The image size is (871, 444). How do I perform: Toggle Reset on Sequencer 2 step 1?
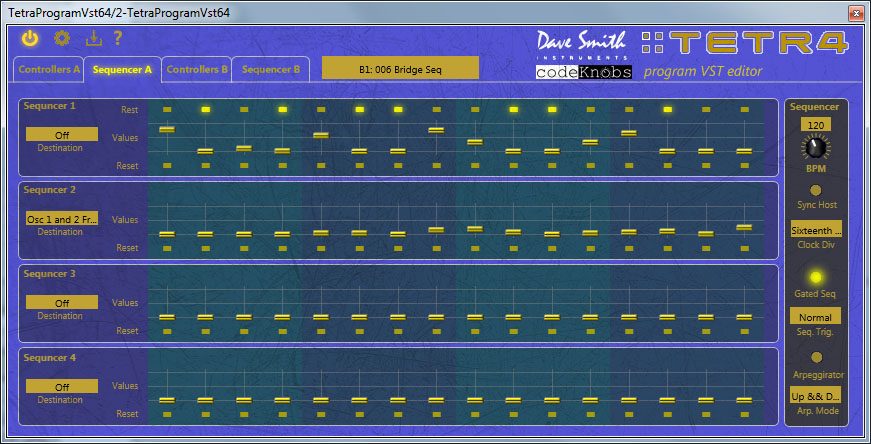167,248
